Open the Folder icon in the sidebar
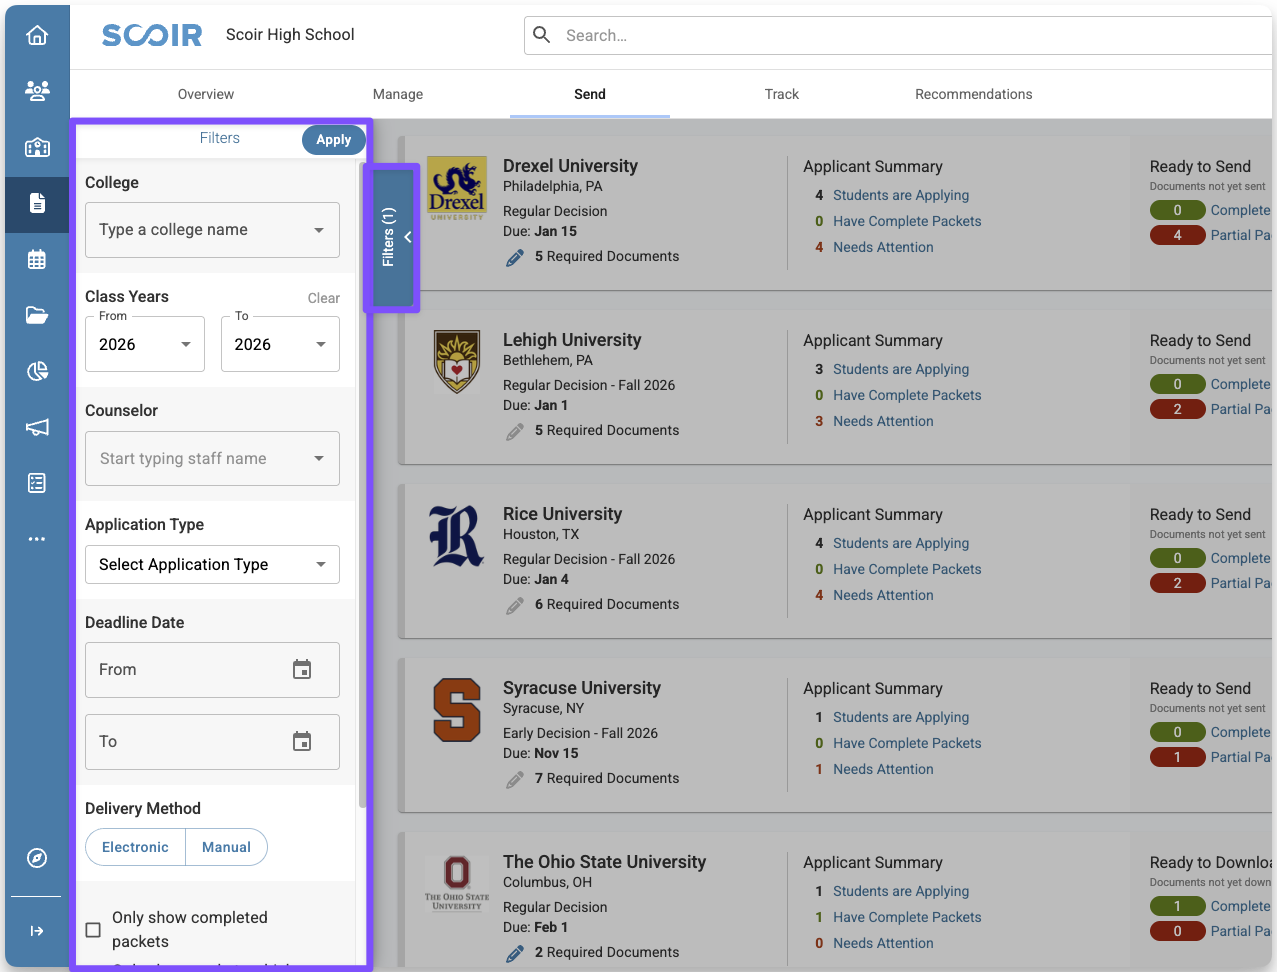Image resolution: width=1277 pixels, height=972 pixels. (x=37, y=315)
